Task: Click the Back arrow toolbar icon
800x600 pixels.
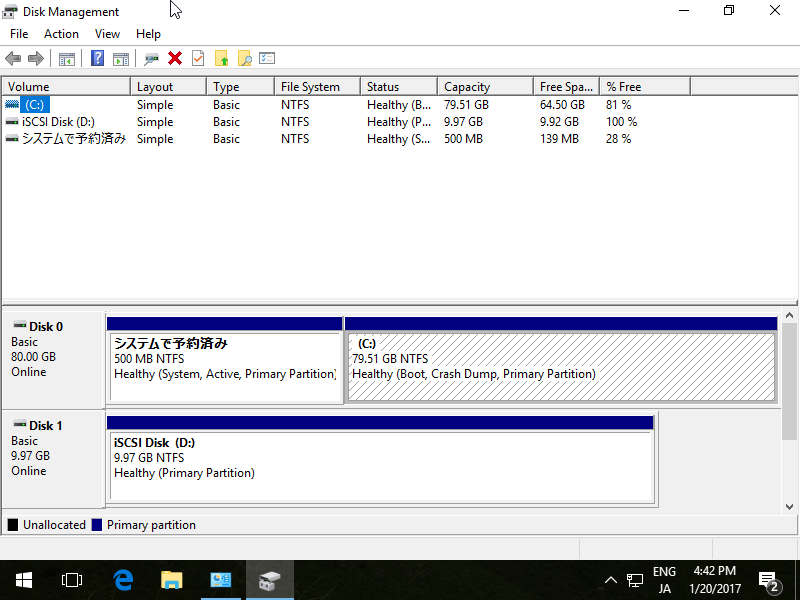Action: 13,59
